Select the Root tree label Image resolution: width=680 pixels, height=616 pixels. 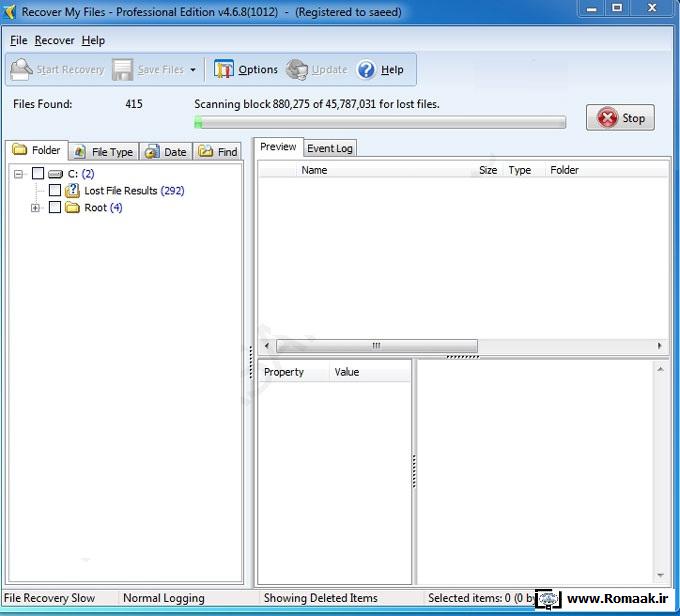coord(103,208)
